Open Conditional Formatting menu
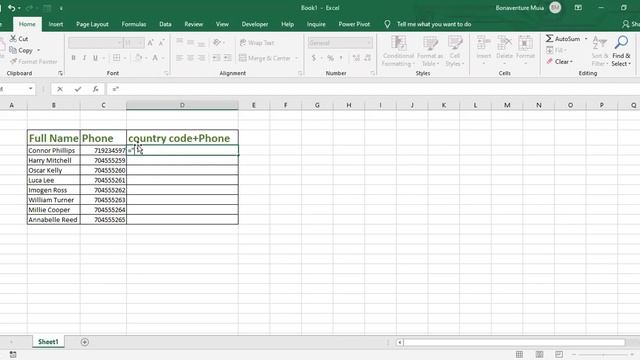Screen dimensions: 640x360 click(398, 51)
